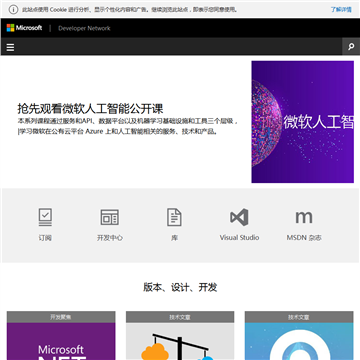Open the 订阅 subscriptions icon
The width and height of the screenshot is (360, 360).
[x=45, y=217]
